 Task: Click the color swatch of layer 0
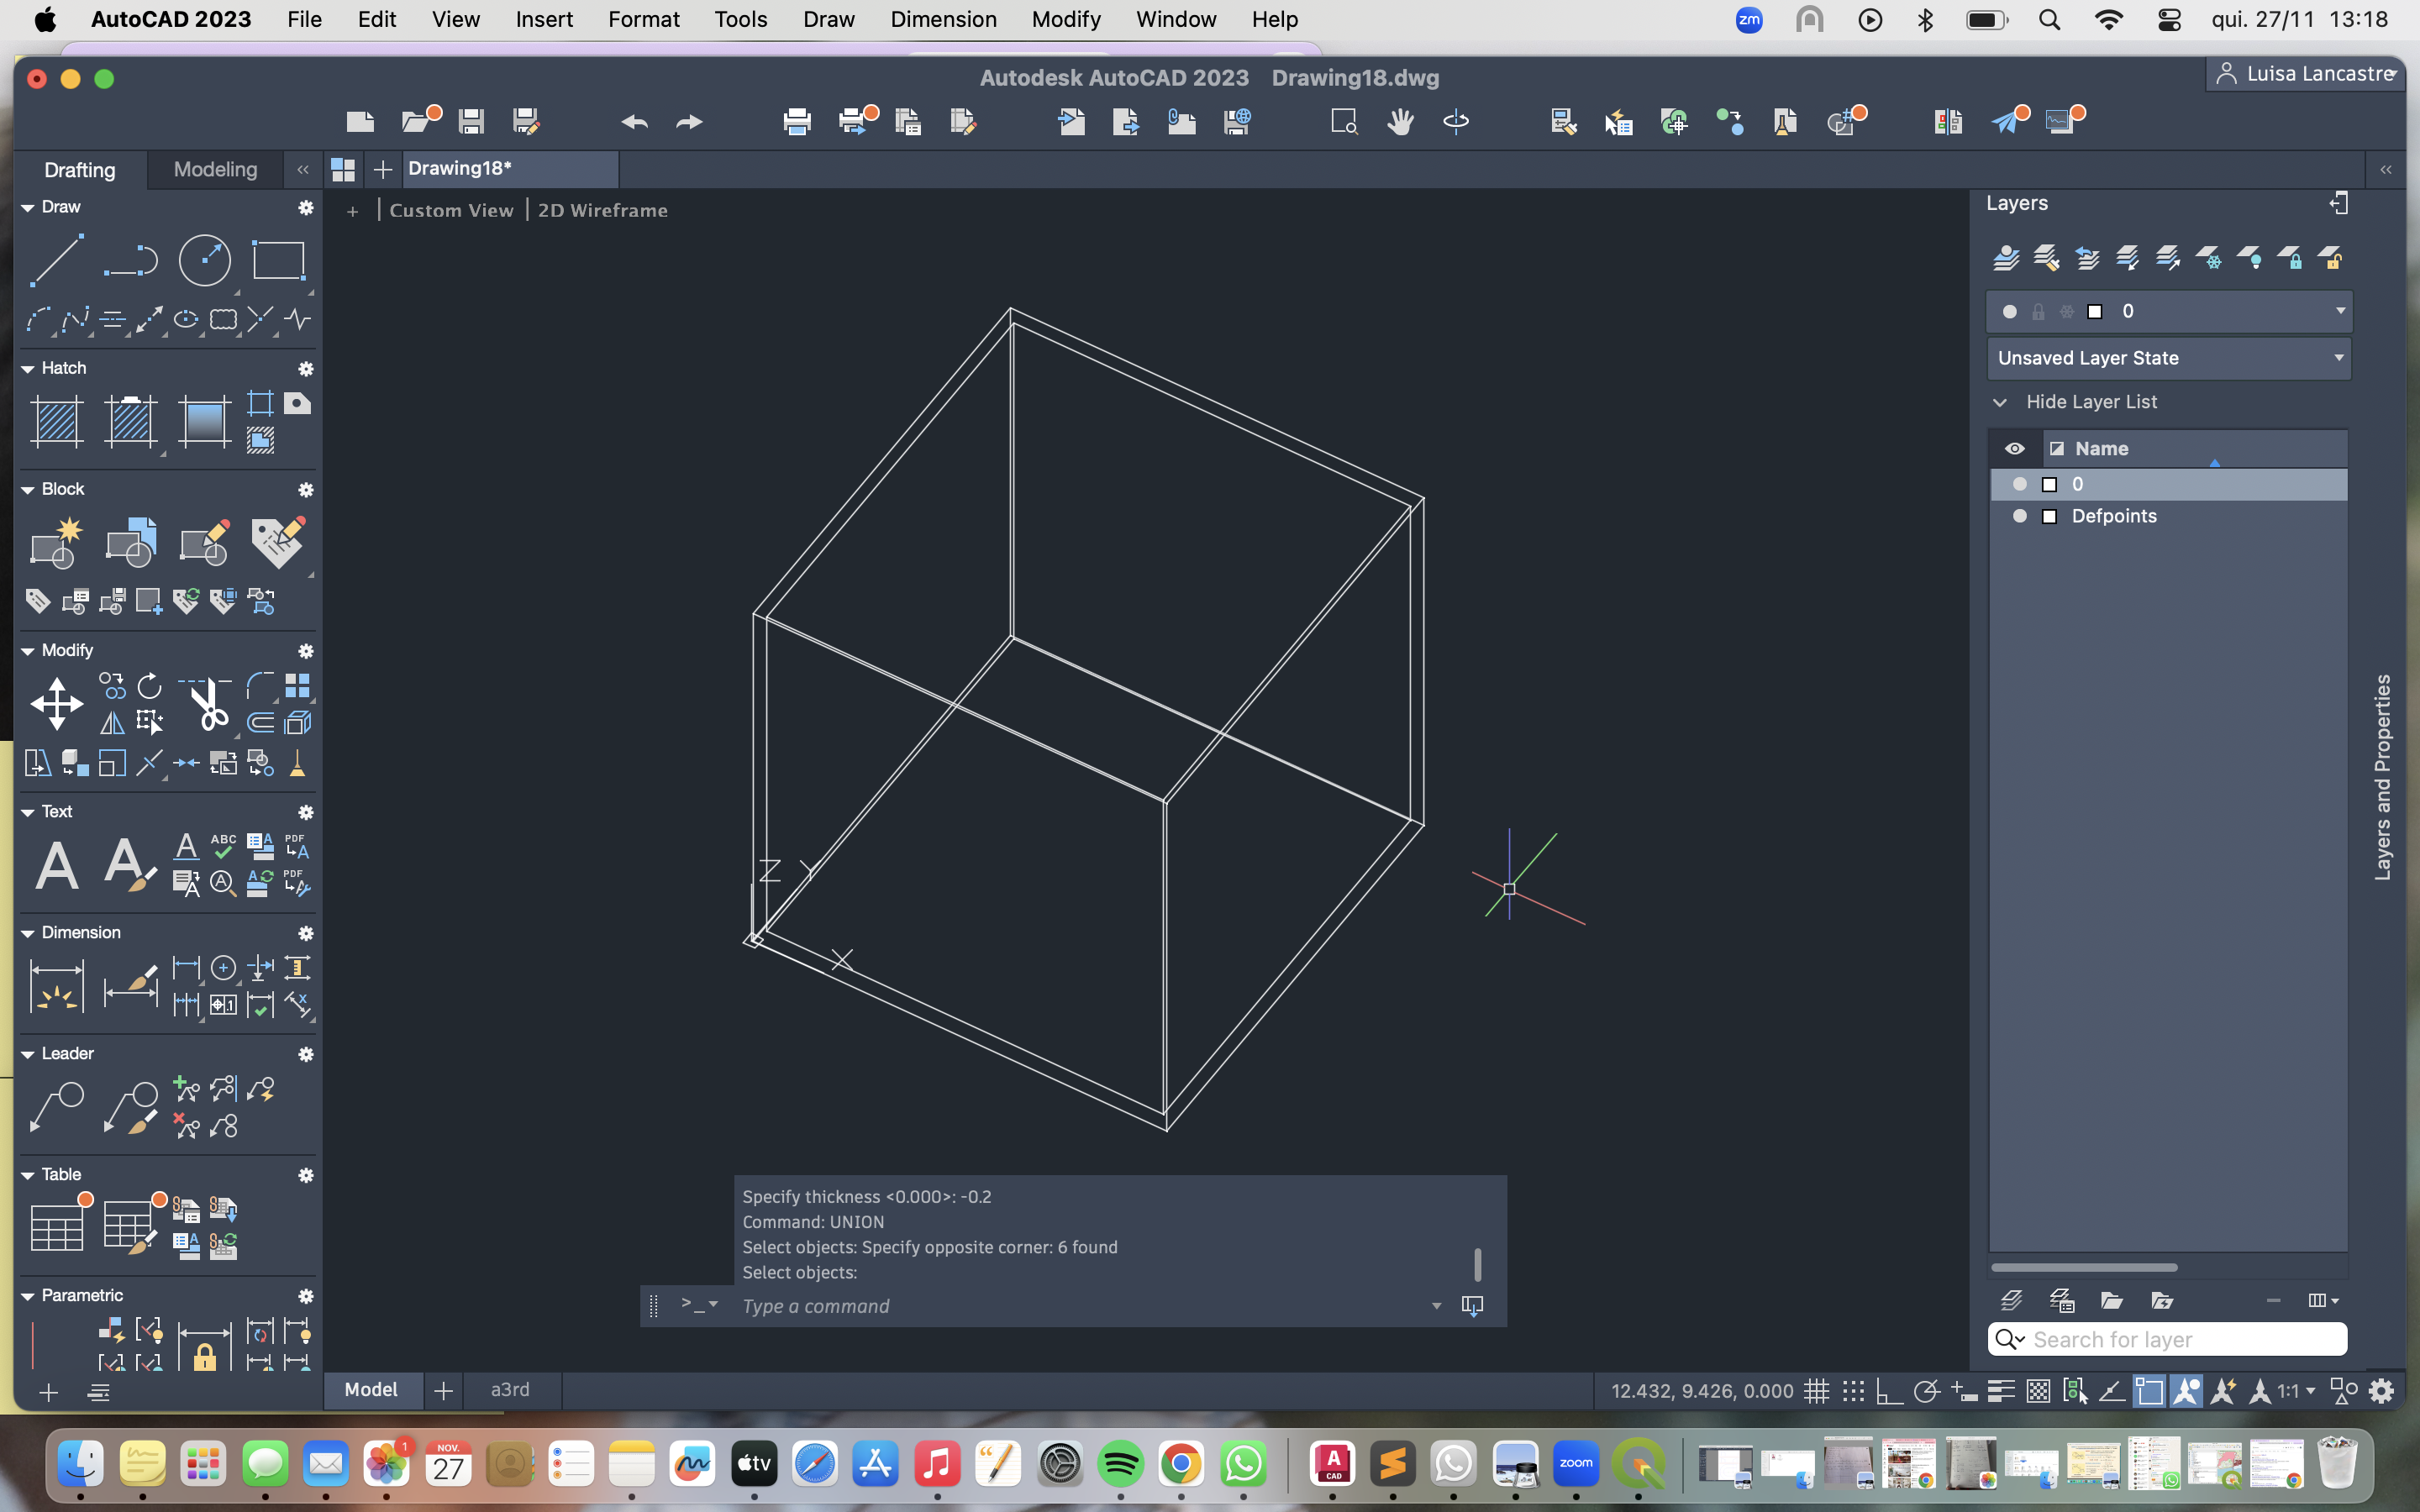[x=2049, y=485]
